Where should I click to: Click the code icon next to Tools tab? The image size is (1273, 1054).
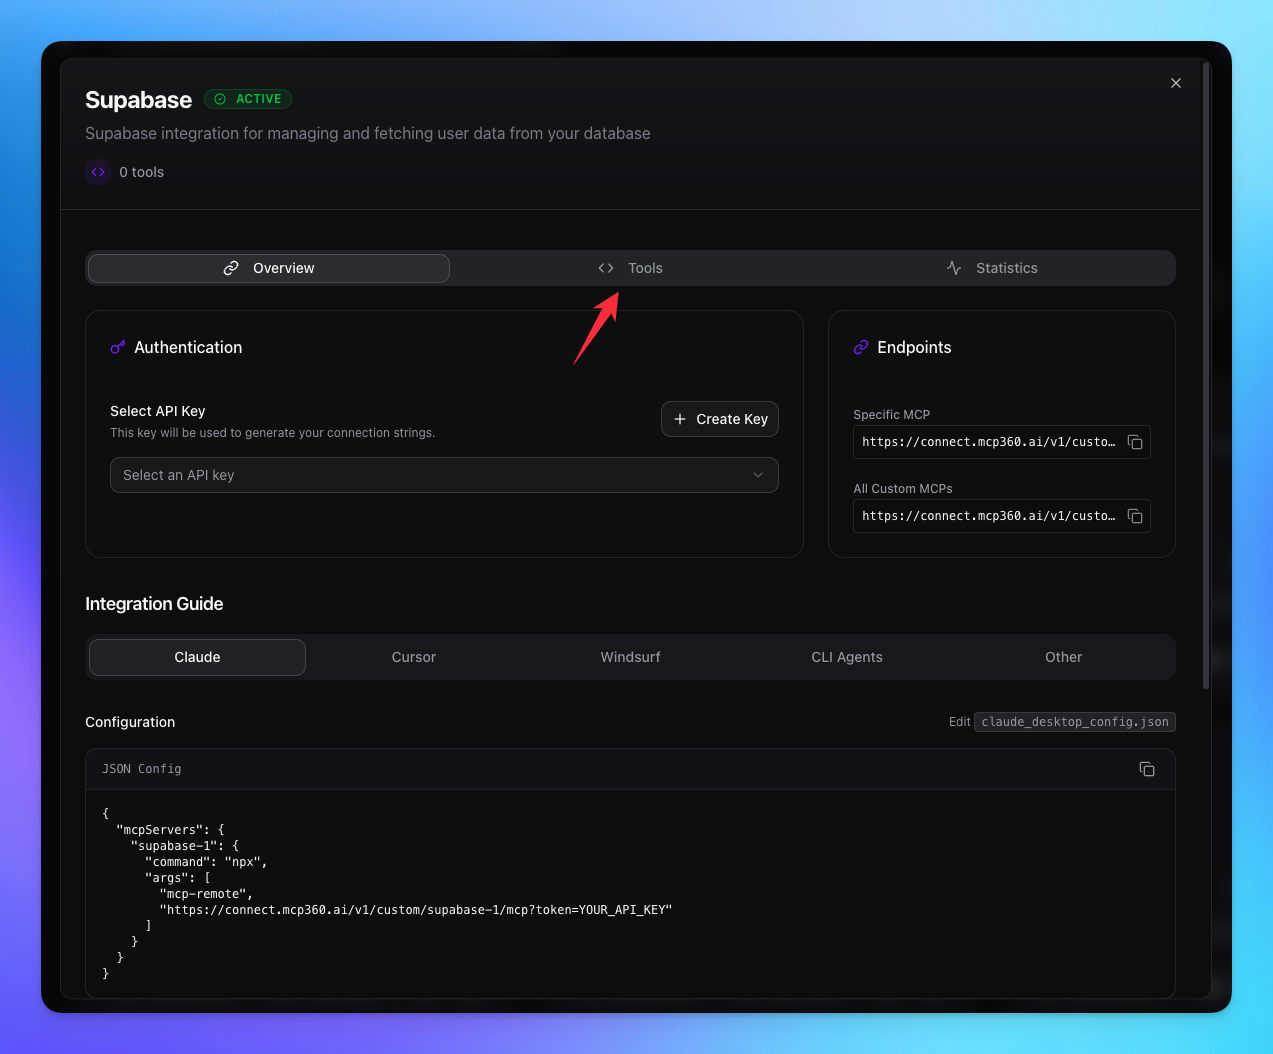pyautogui.click(x=605, y=268)
